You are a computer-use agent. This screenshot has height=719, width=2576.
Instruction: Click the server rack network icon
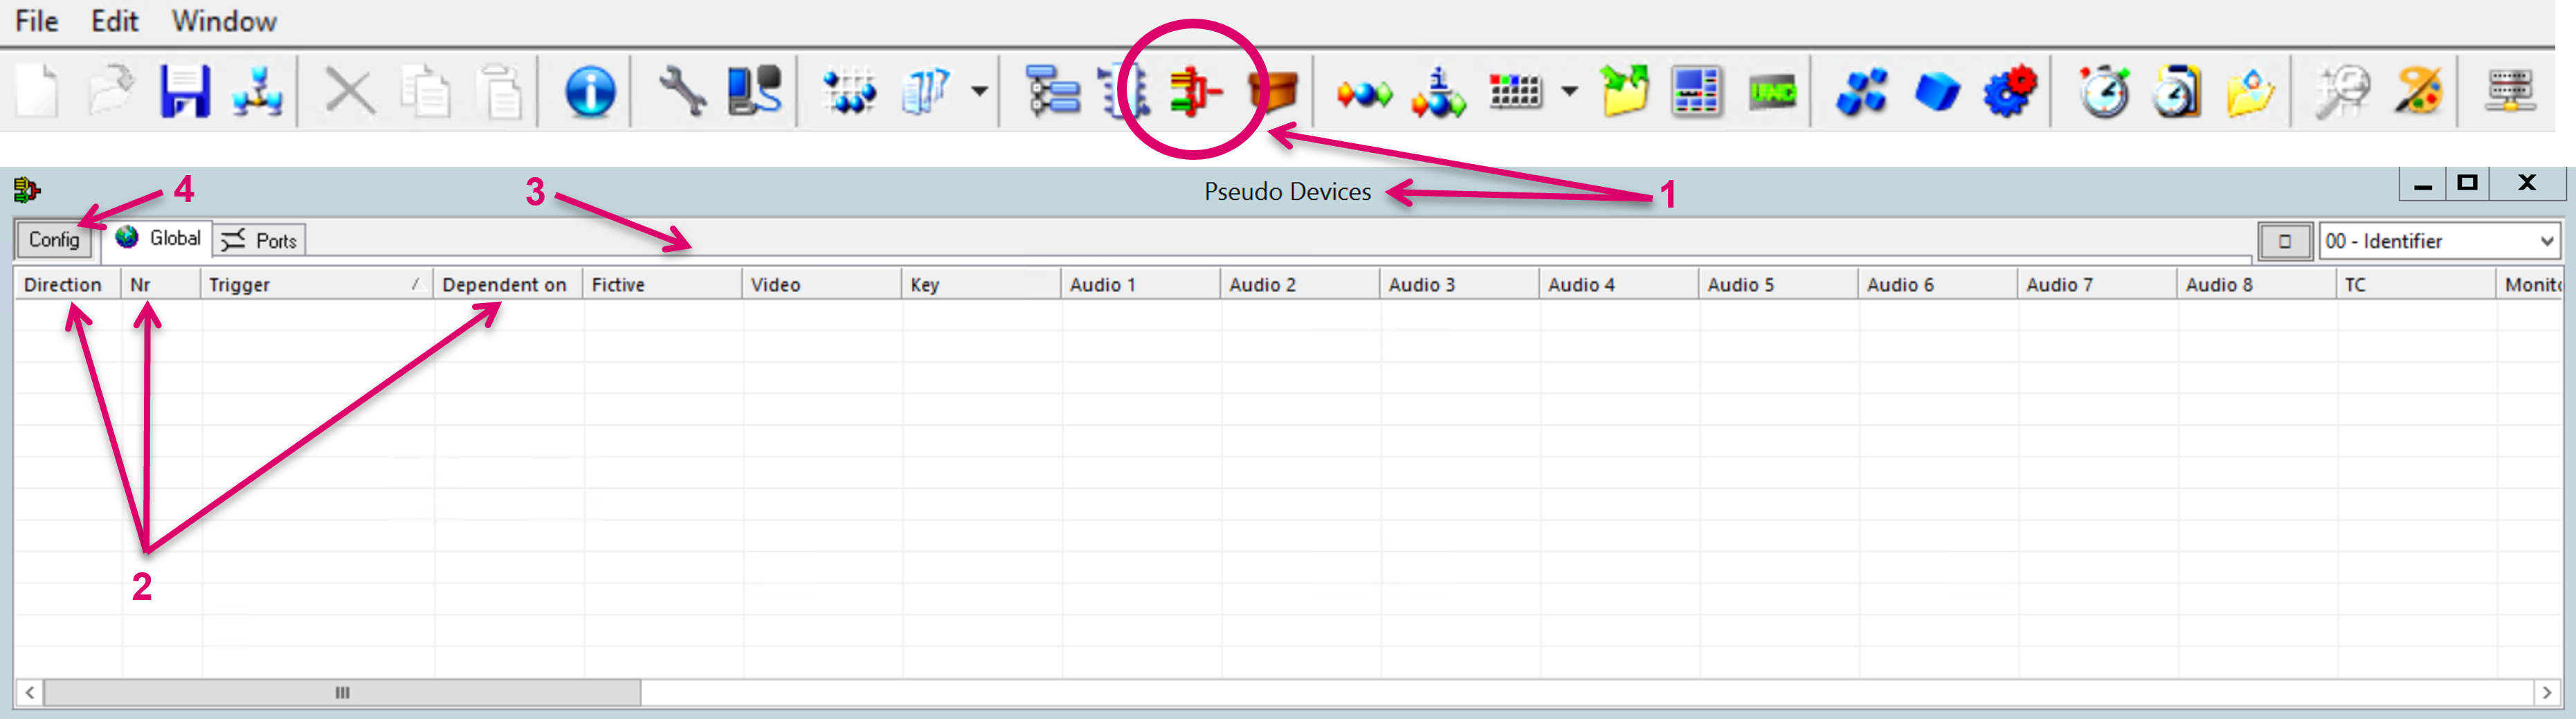click(2509, 92)
